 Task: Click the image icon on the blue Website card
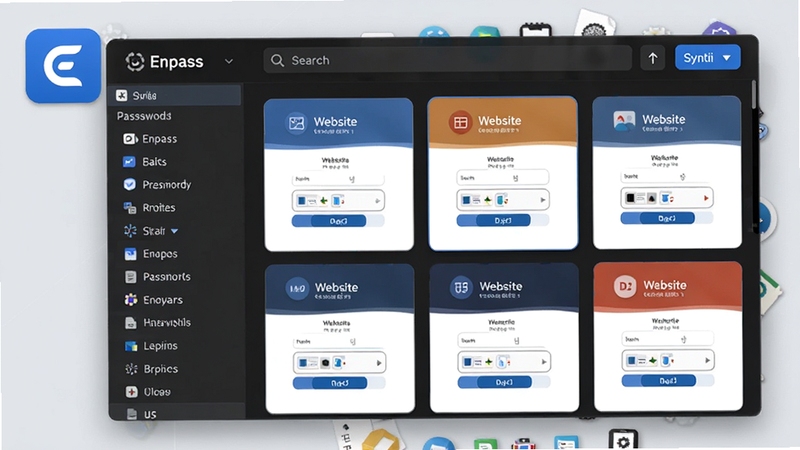pyautogui.click(x=296, y=123)
